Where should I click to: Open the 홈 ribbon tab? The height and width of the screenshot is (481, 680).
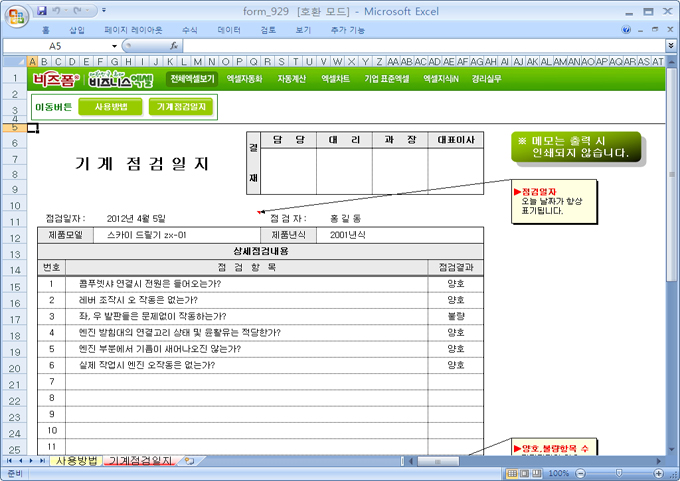[46, 30]
